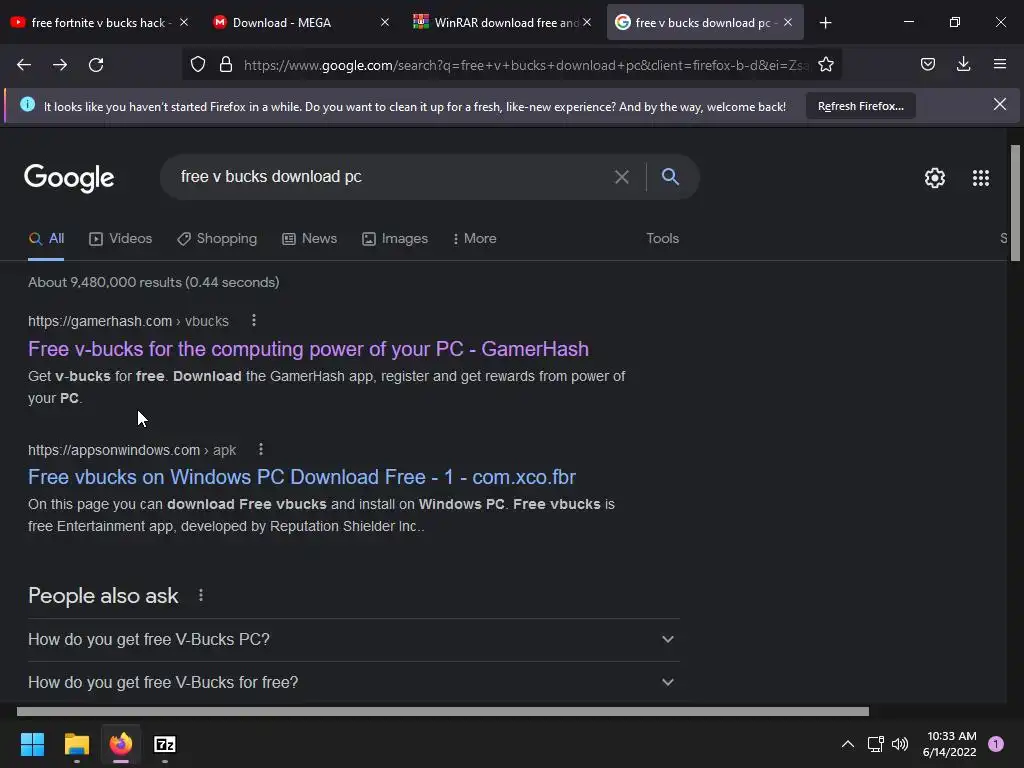Select the Videos results filter
Viewport: 1024px width, 768px height.
tap(120, 238)
